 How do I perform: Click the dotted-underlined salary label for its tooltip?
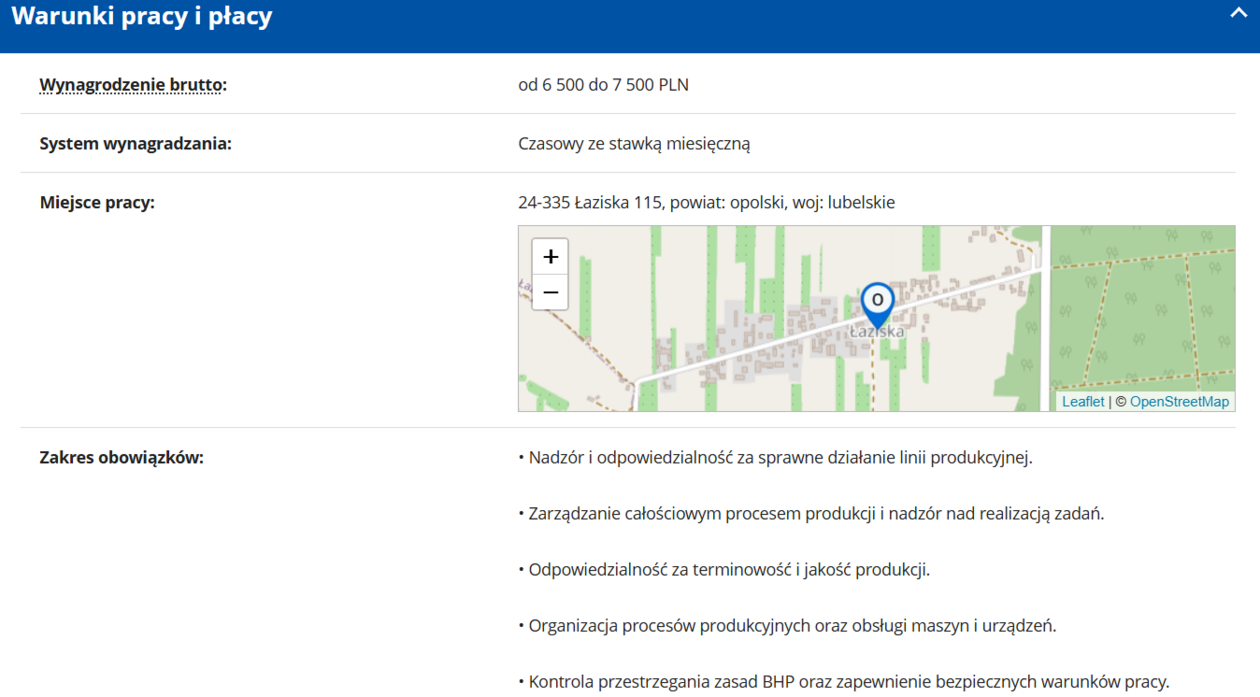click(x=131, y=85)
